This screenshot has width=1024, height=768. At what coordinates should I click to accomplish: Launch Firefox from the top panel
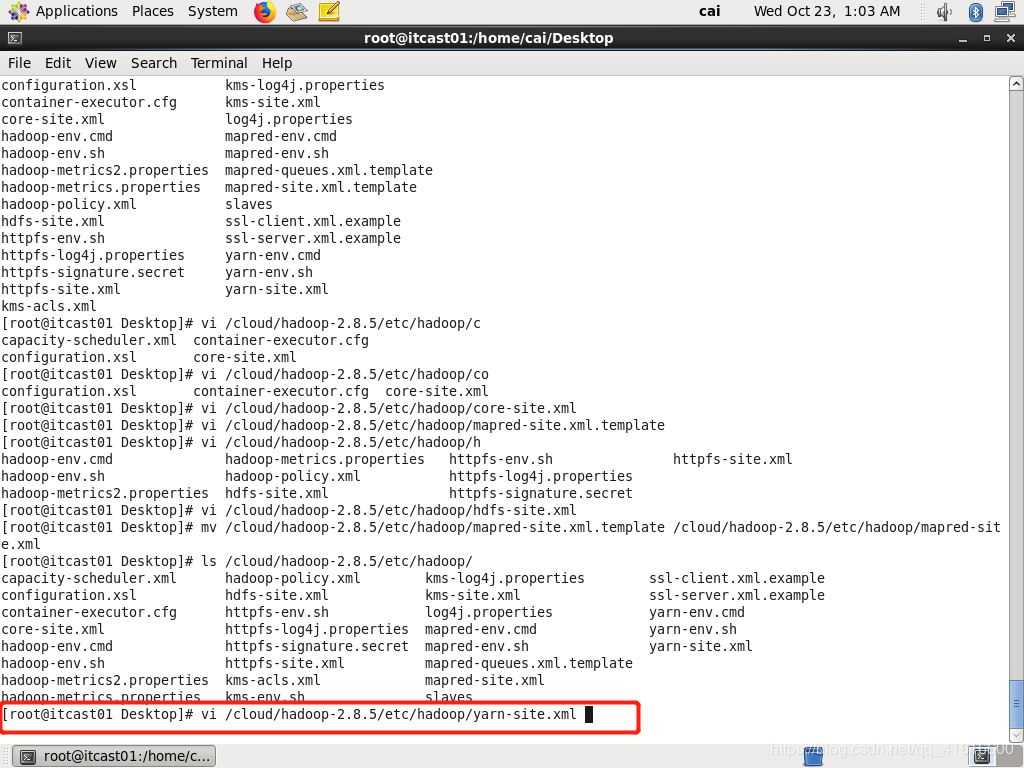click(264, 12)
